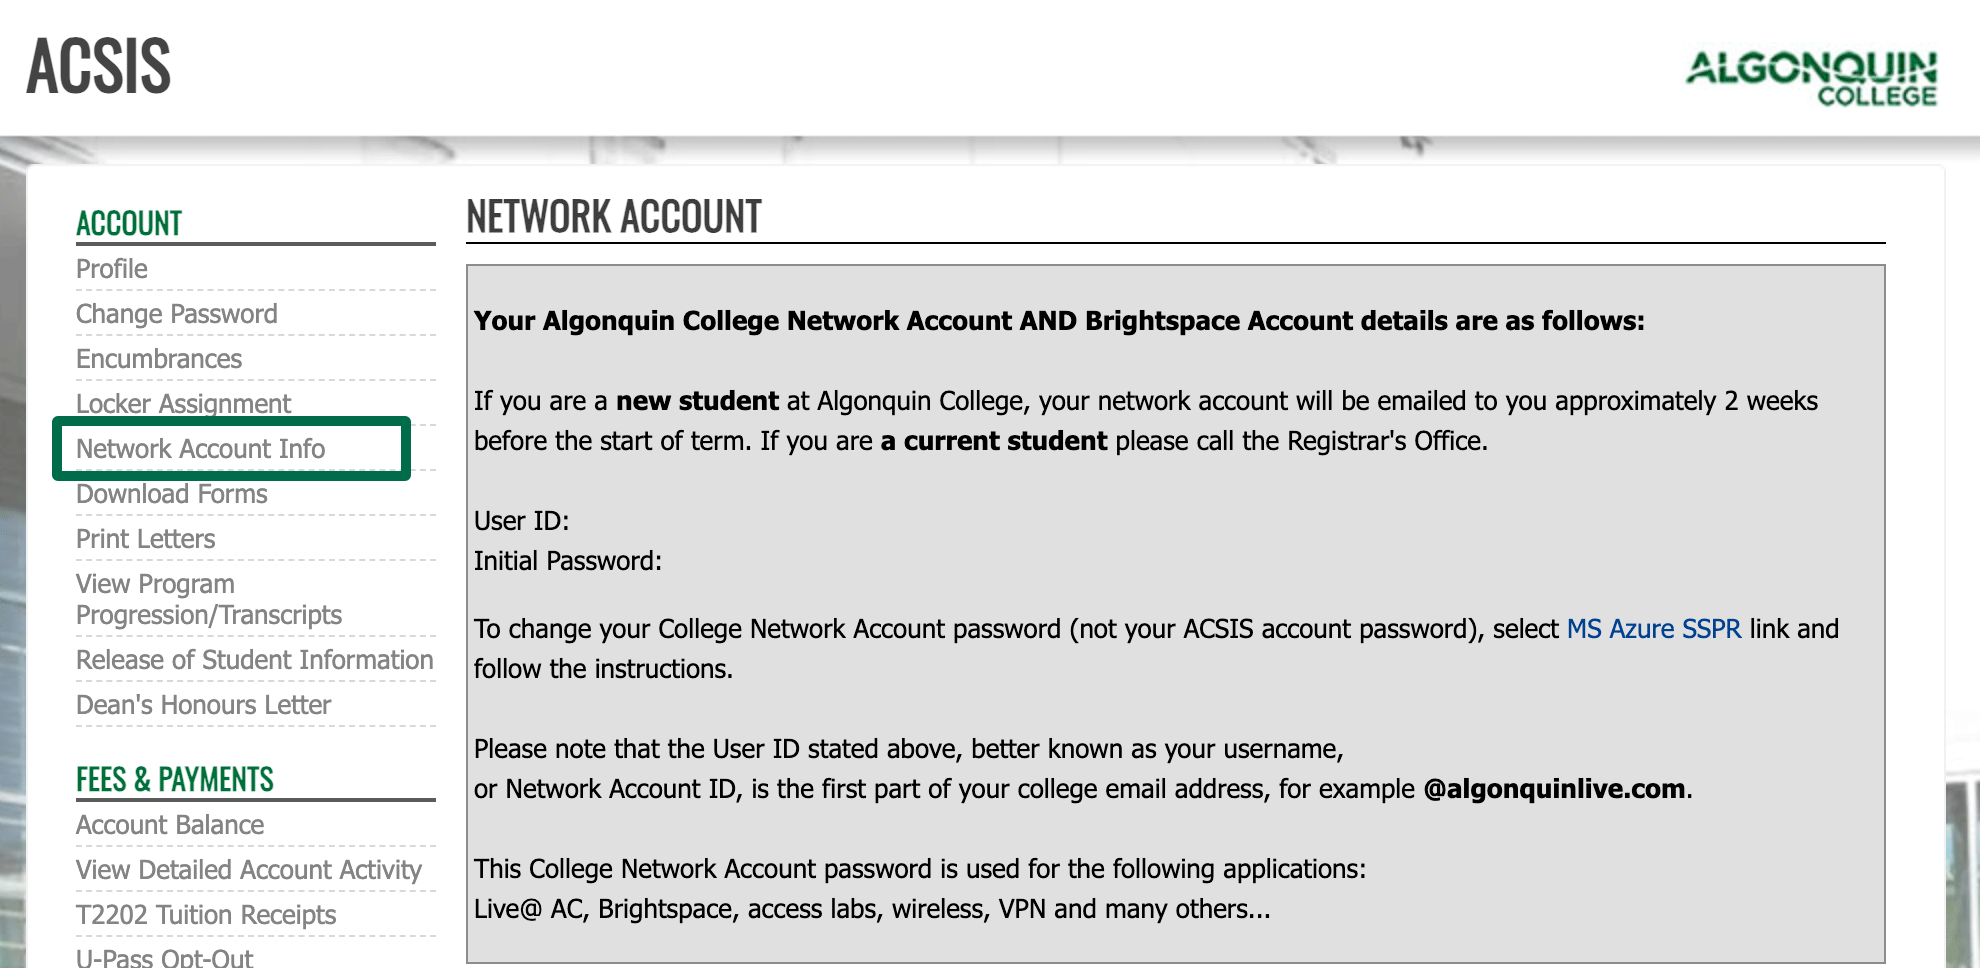
Task: Select Print Letters option
Action: (x=146, y=539)
